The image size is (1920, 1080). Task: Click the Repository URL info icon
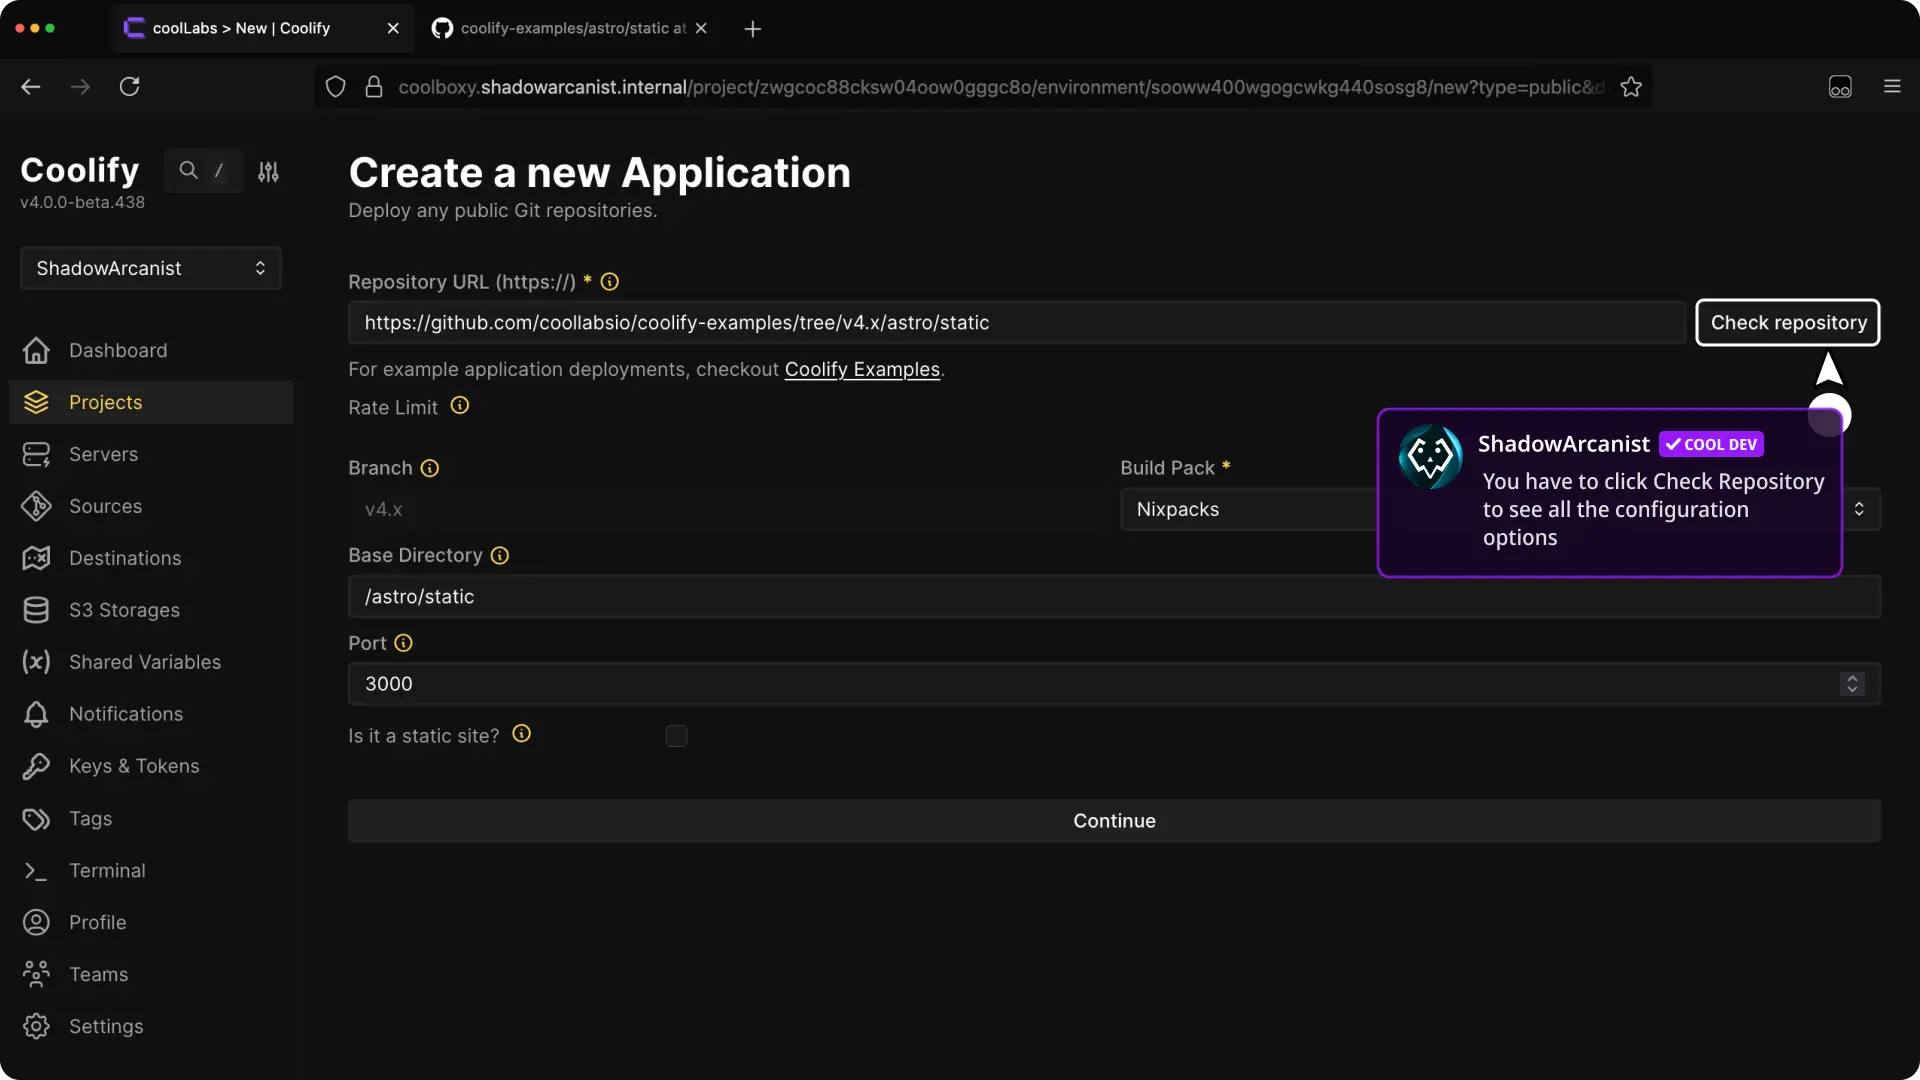click(x=609, y=282)
